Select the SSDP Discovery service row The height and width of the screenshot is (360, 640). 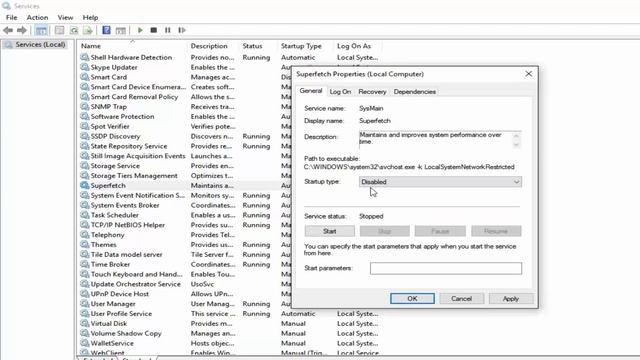pos(115,136)
